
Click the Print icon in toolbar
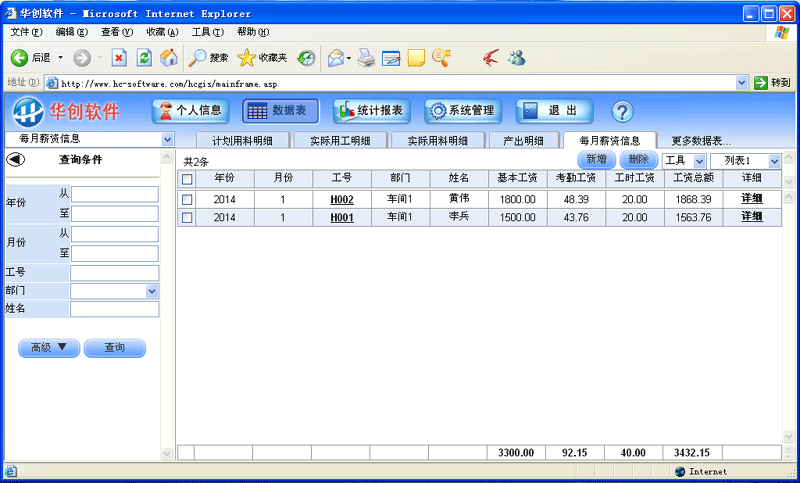point(366,58)
